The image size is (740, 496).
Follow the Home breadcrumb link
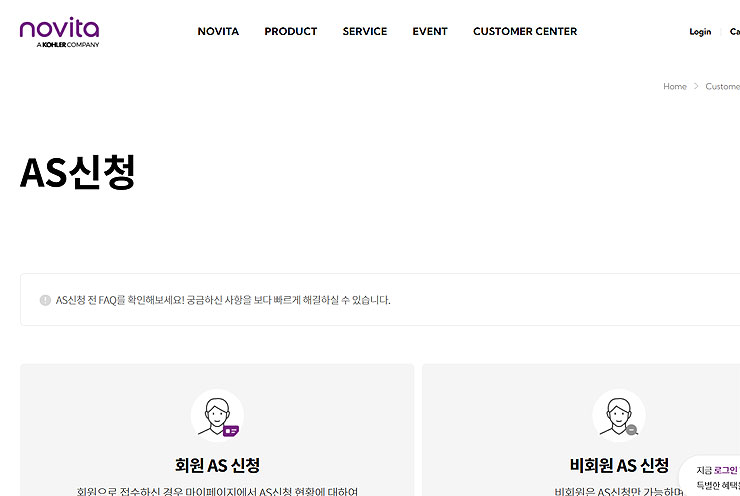[675, 86]
